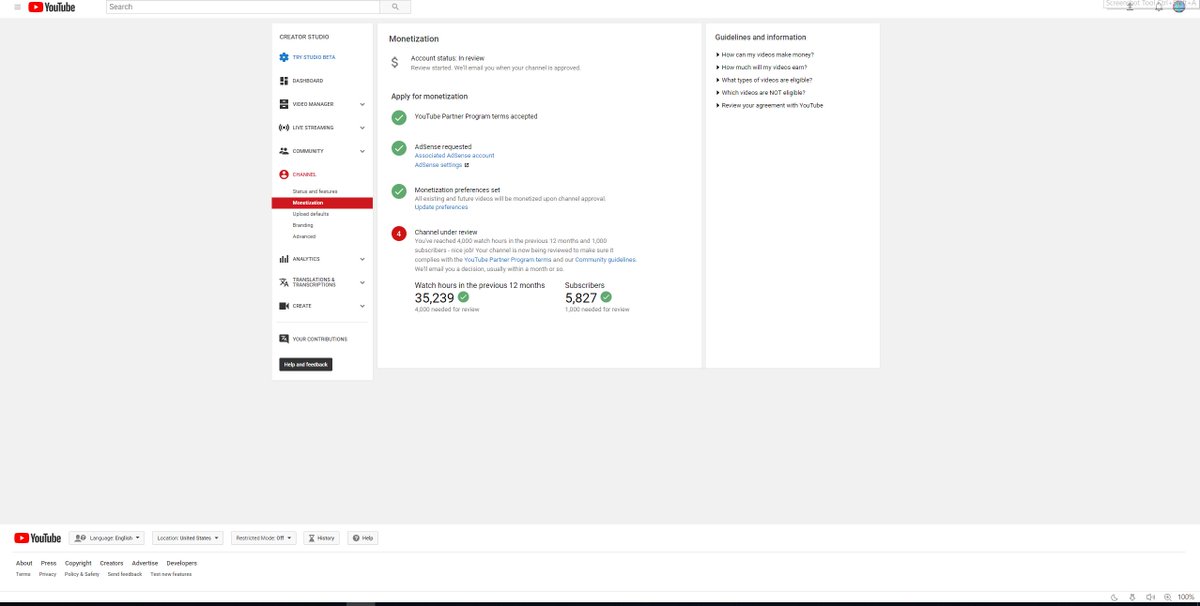Click the YouTube logo in the header

52,7
